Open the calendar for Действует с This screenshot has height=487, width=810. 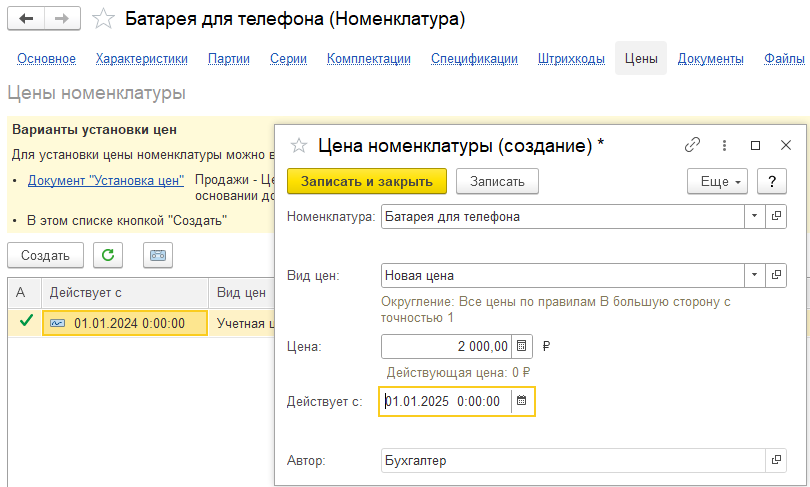[522, 401]
